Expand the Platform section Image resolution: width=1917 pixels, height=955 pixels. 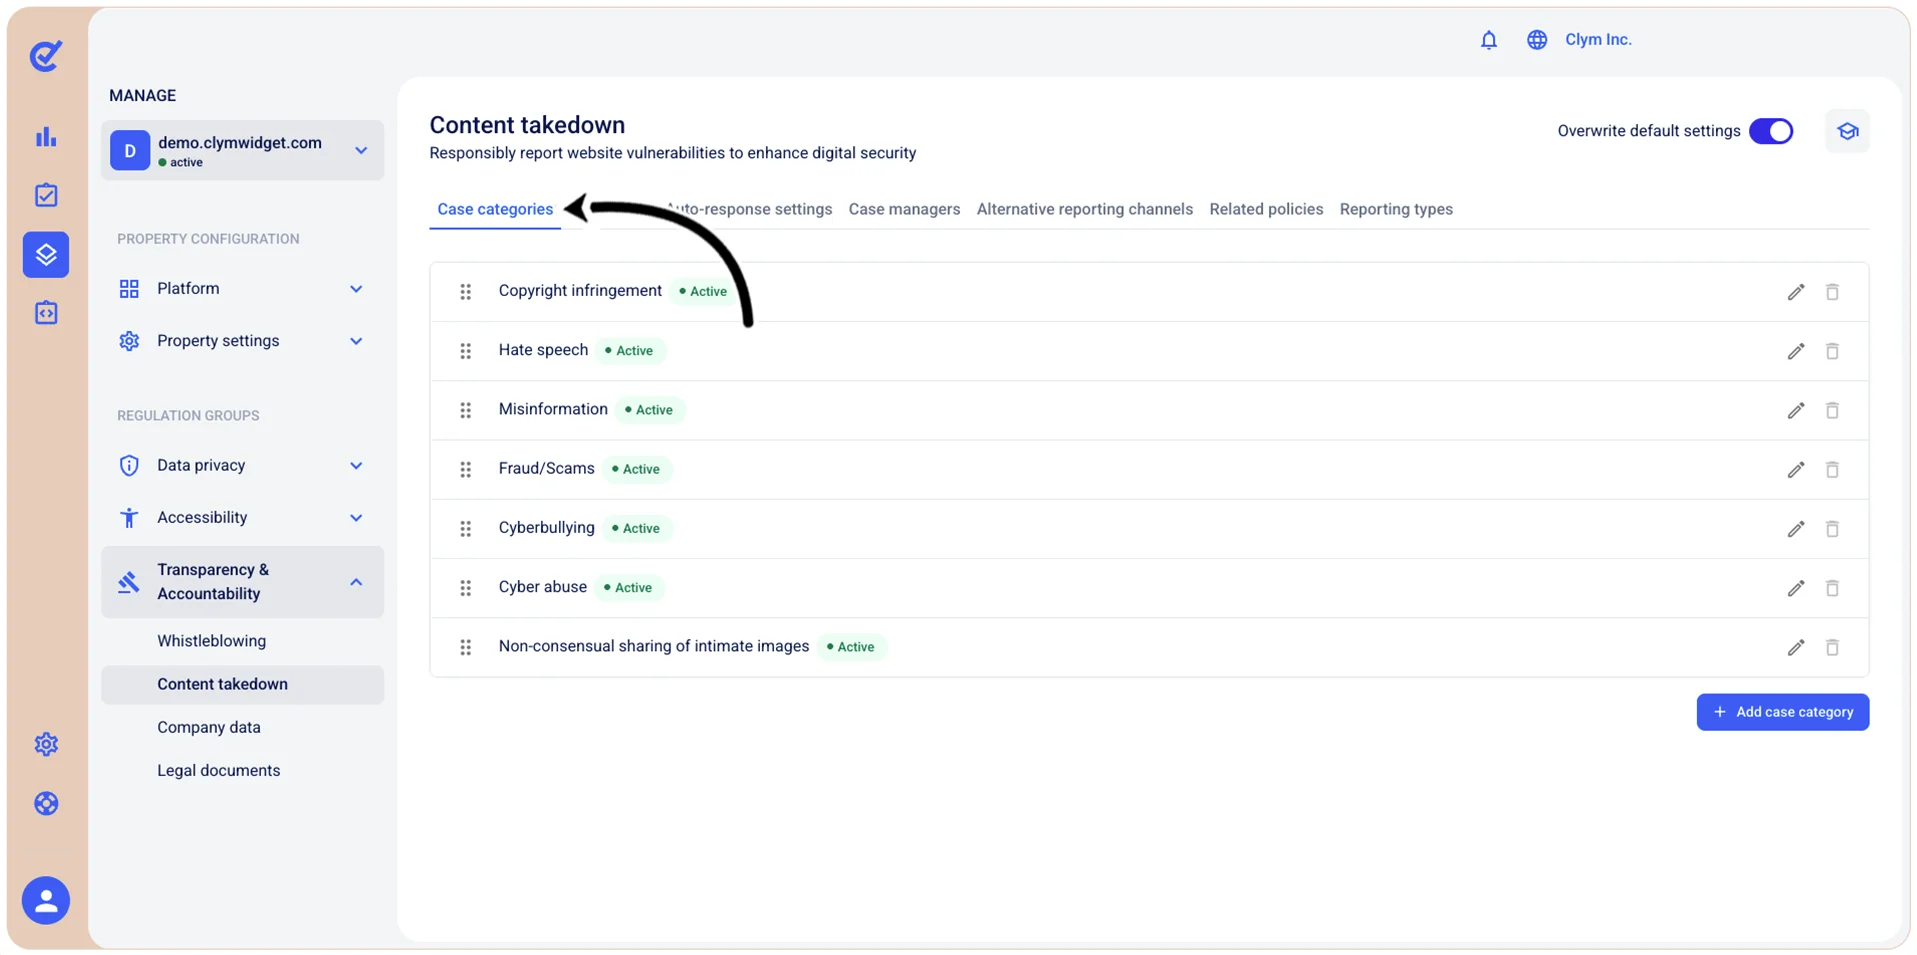click(x=242, y=289)
